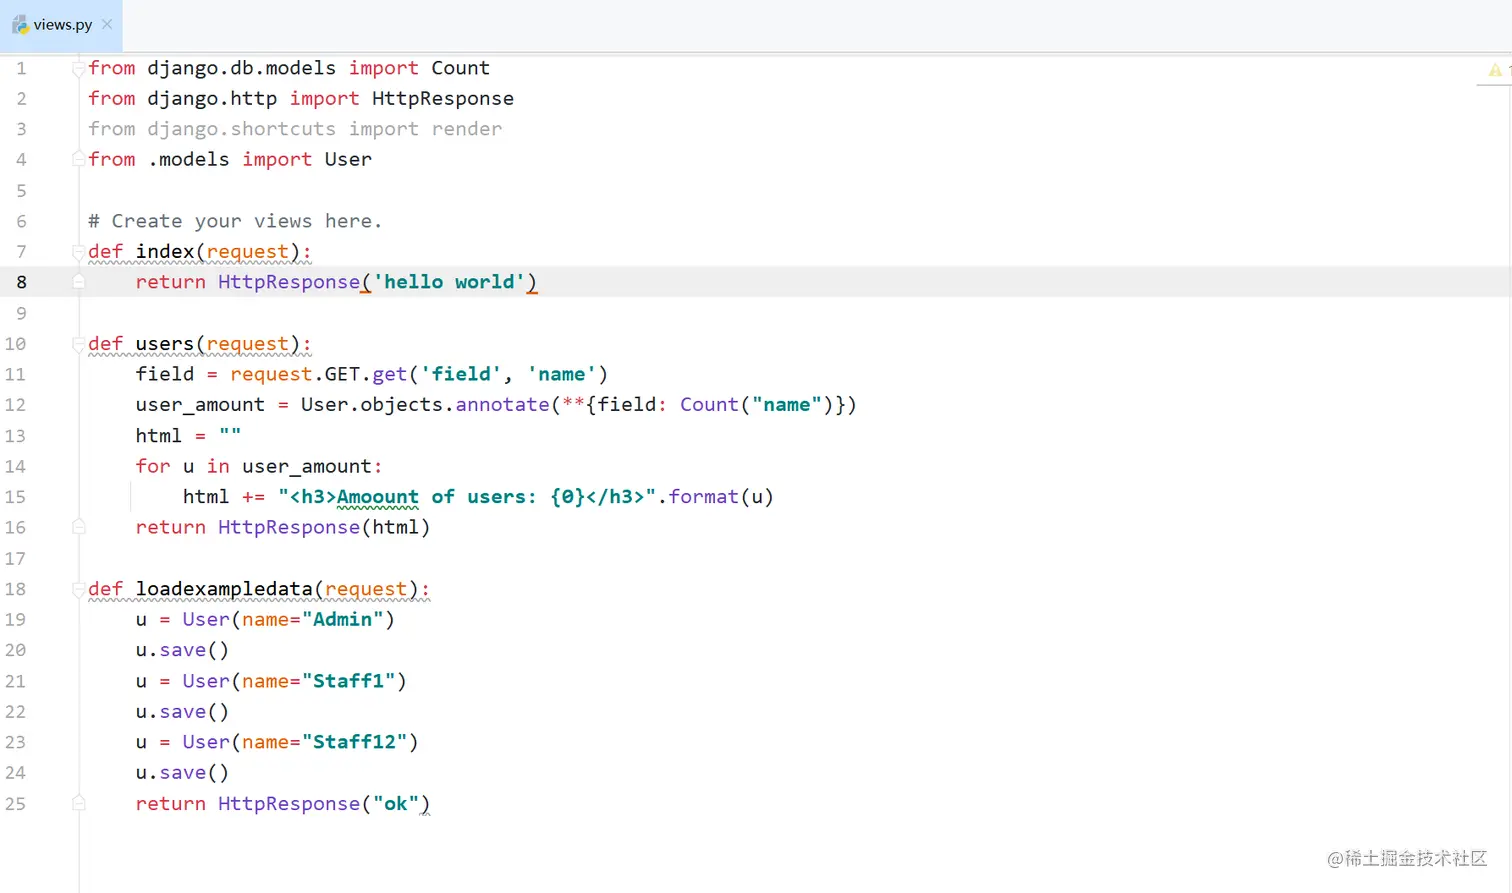Viewport: 1512px width, 893px height.
Task: Click line number 12 in the gutter
Action: (15, 405)
